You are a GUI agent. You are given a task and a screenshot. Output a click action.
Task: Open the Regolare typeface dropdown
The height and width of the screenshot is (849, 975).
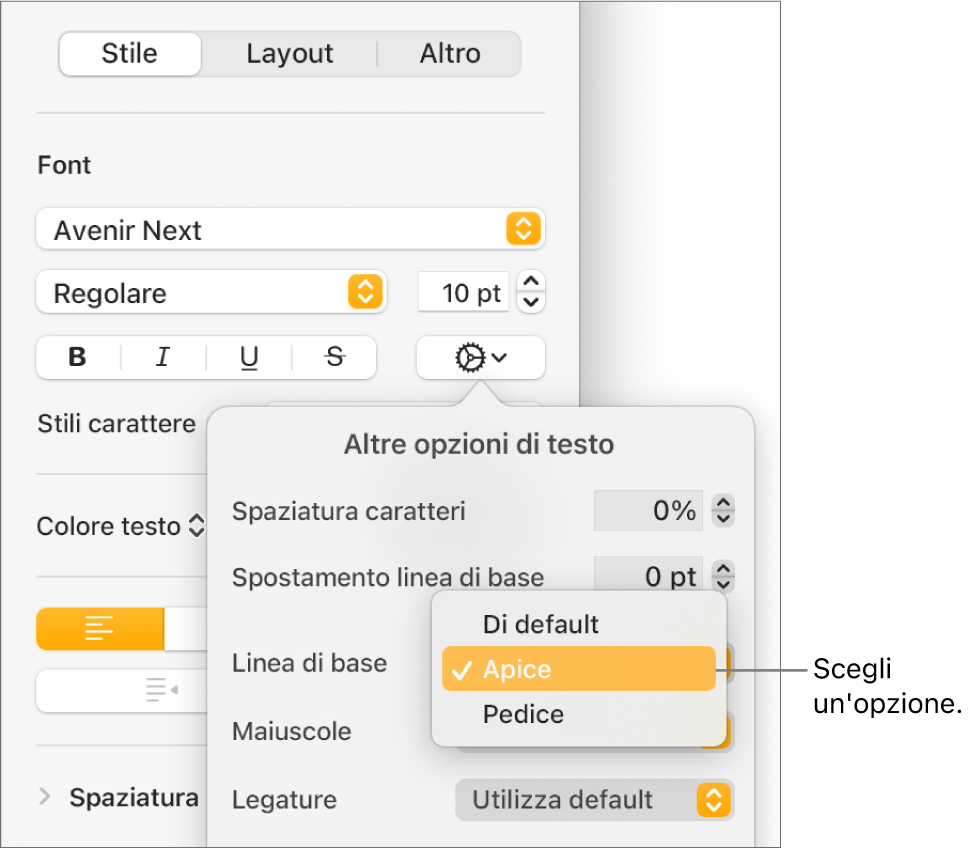[x=211, y=292]
